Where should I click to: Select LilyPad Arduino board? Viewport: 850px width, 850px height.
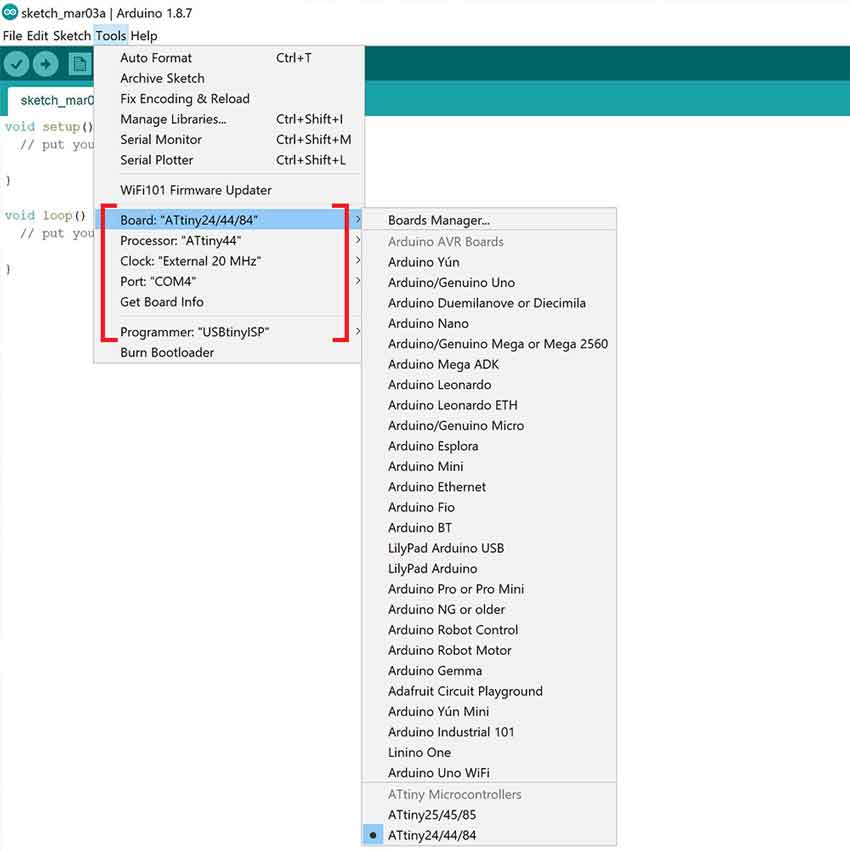point(489,569)
